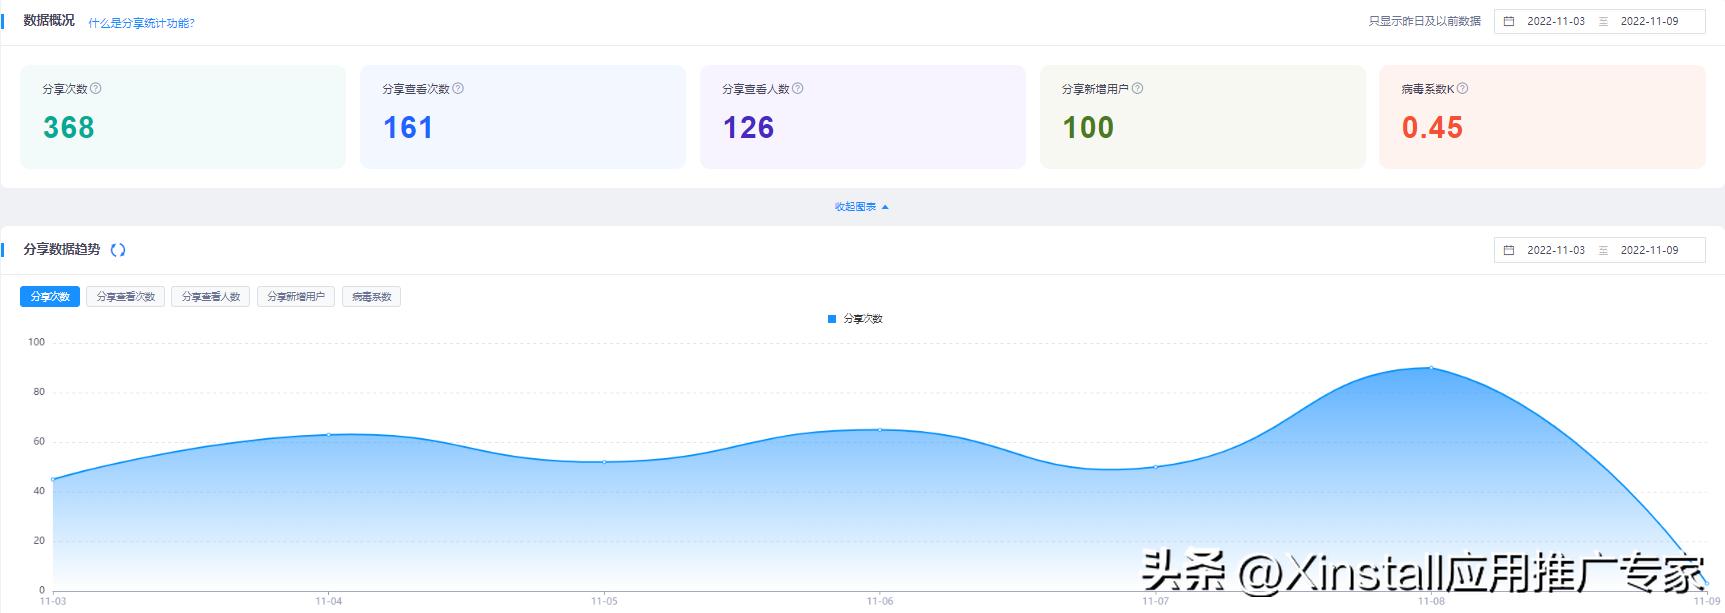Screen dimensions: 1725x613
Task: Set trend chart end date 2022-11-09
Action: [x=1650, y=250]
